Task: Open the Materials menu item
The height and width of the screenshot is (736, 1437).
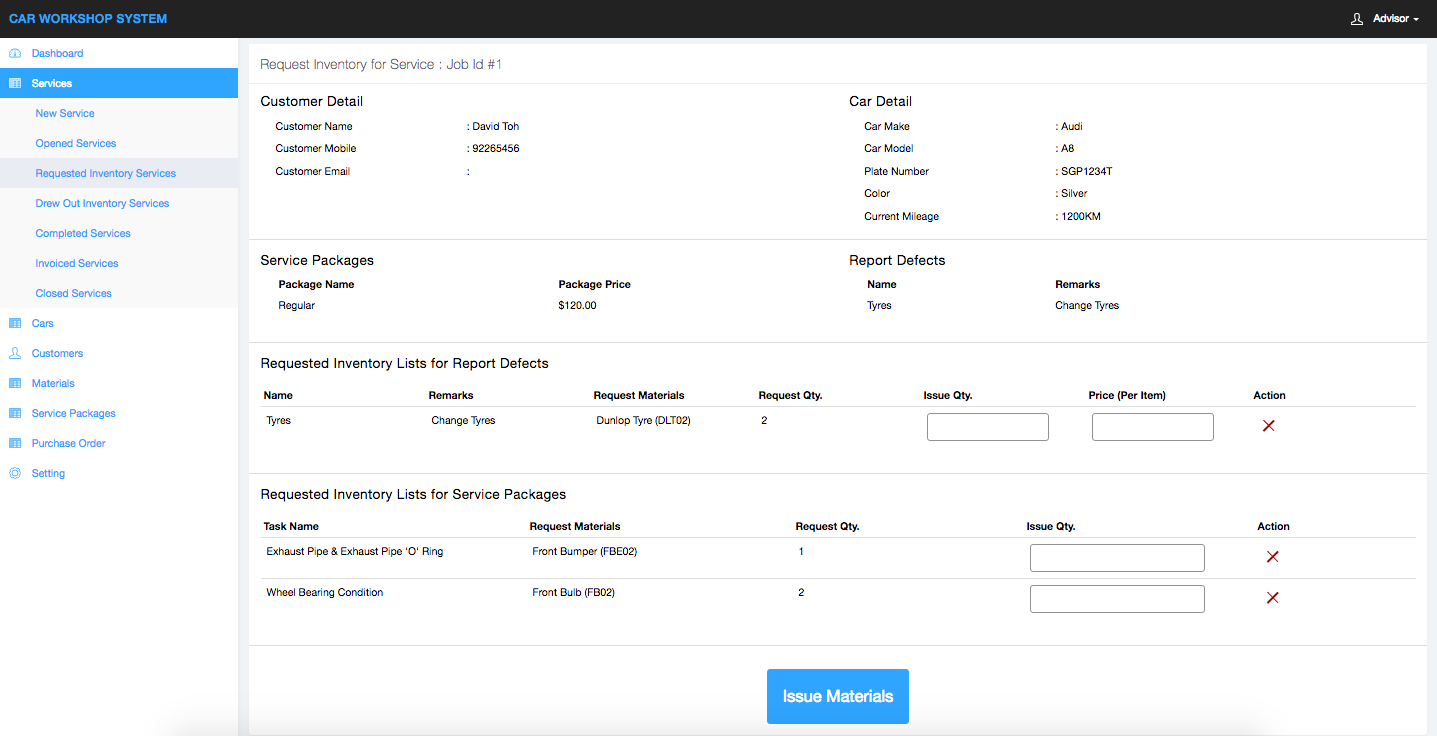Action: 53,383
